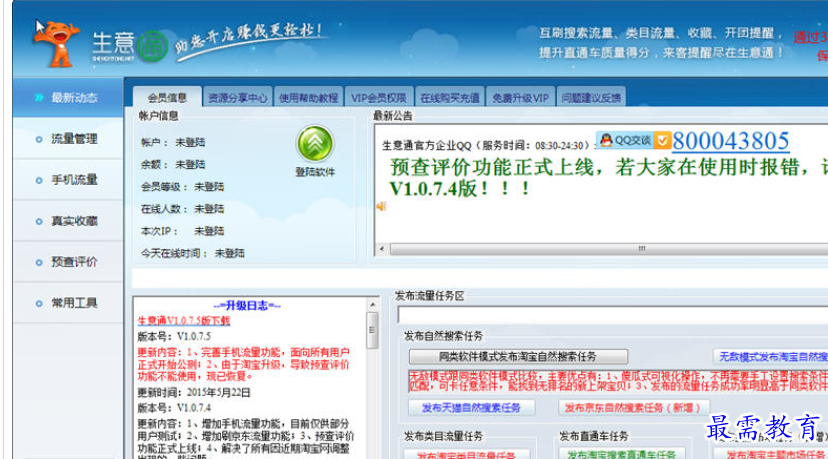Click 同类软件模式发布淘宝自然搜索任务 button
828x459 pixels.
tap(518, 357)
